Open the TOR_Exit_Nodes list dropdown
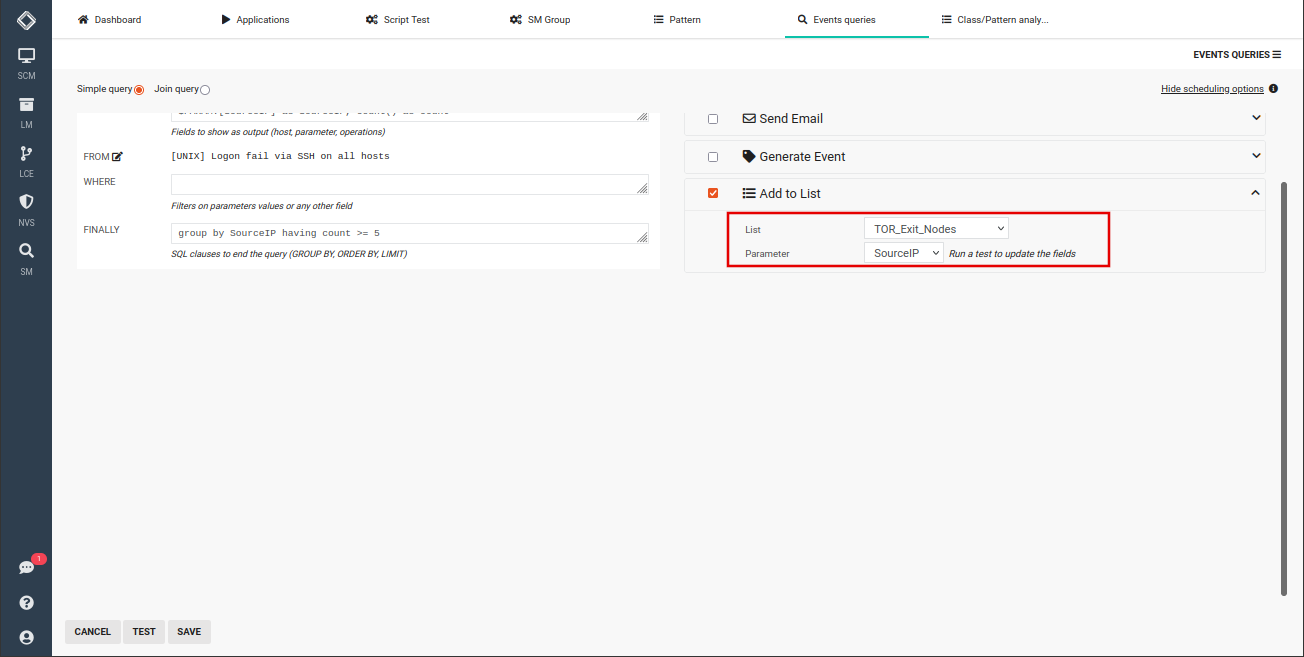Screen dimensions: 1304x657 click(935, 228)
